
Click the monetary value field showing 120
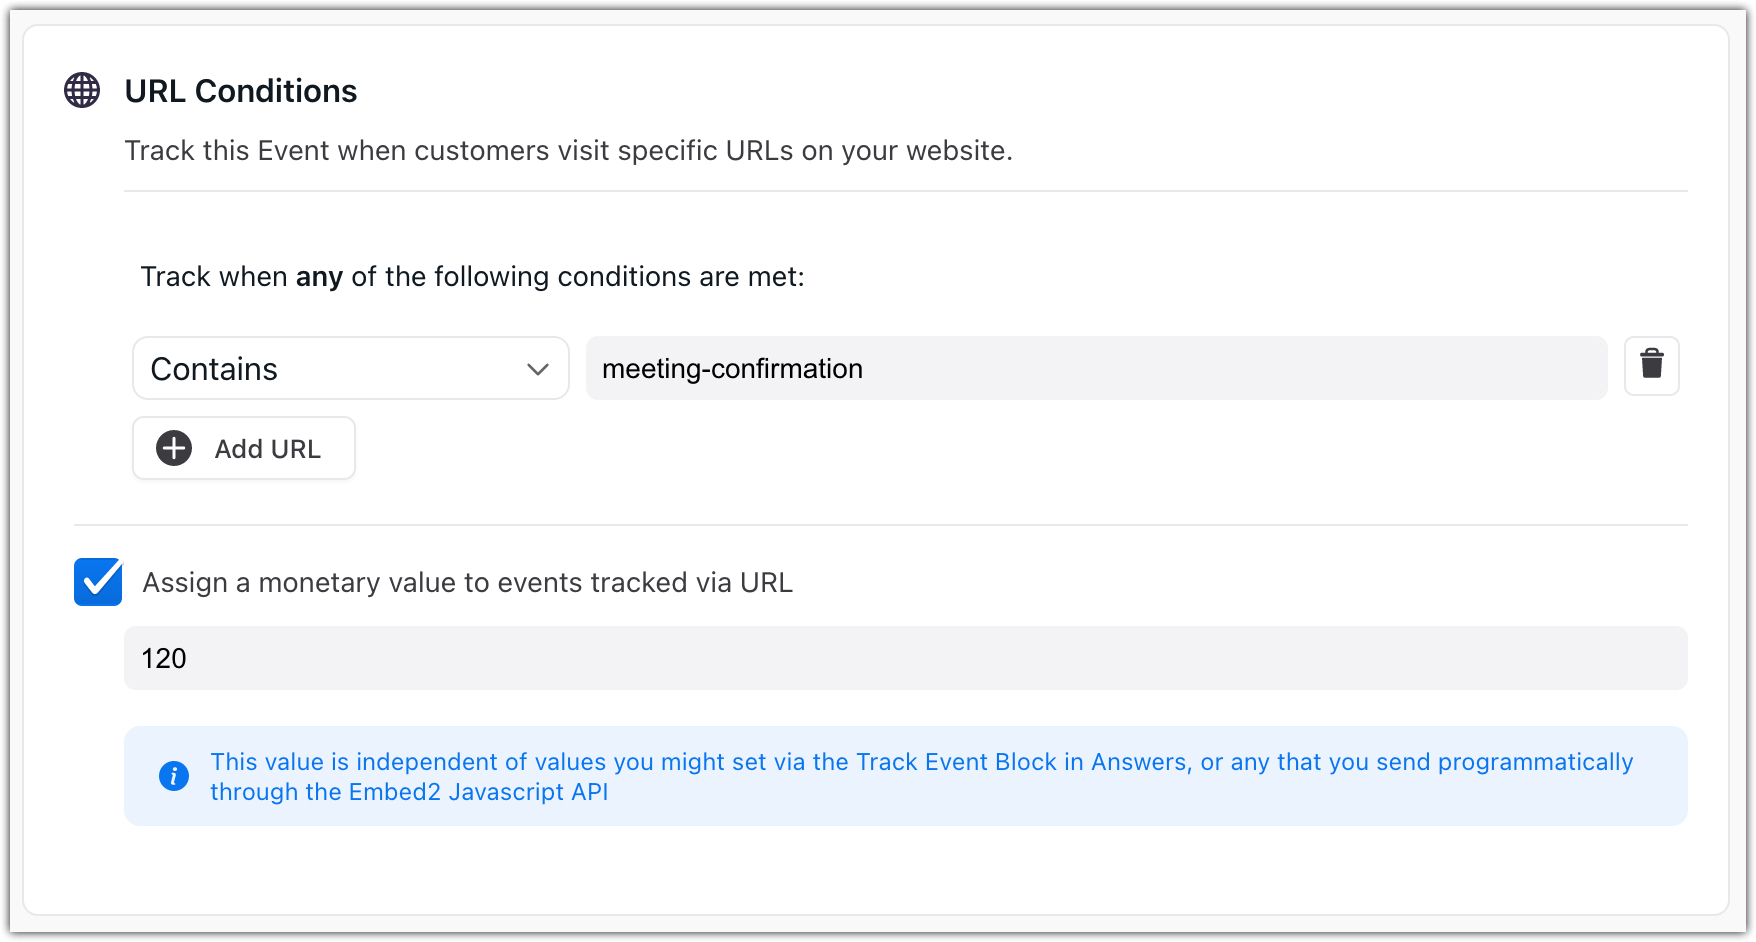pos(905,658)
